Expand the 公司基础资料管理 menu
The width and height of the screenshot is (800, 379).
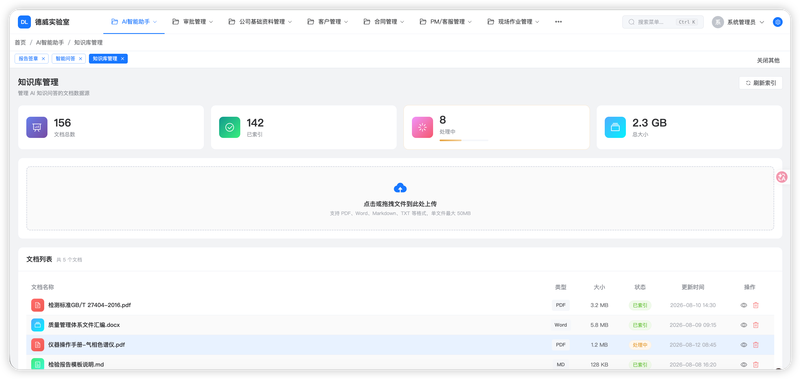pyautogui.click(x=260, y=22)
